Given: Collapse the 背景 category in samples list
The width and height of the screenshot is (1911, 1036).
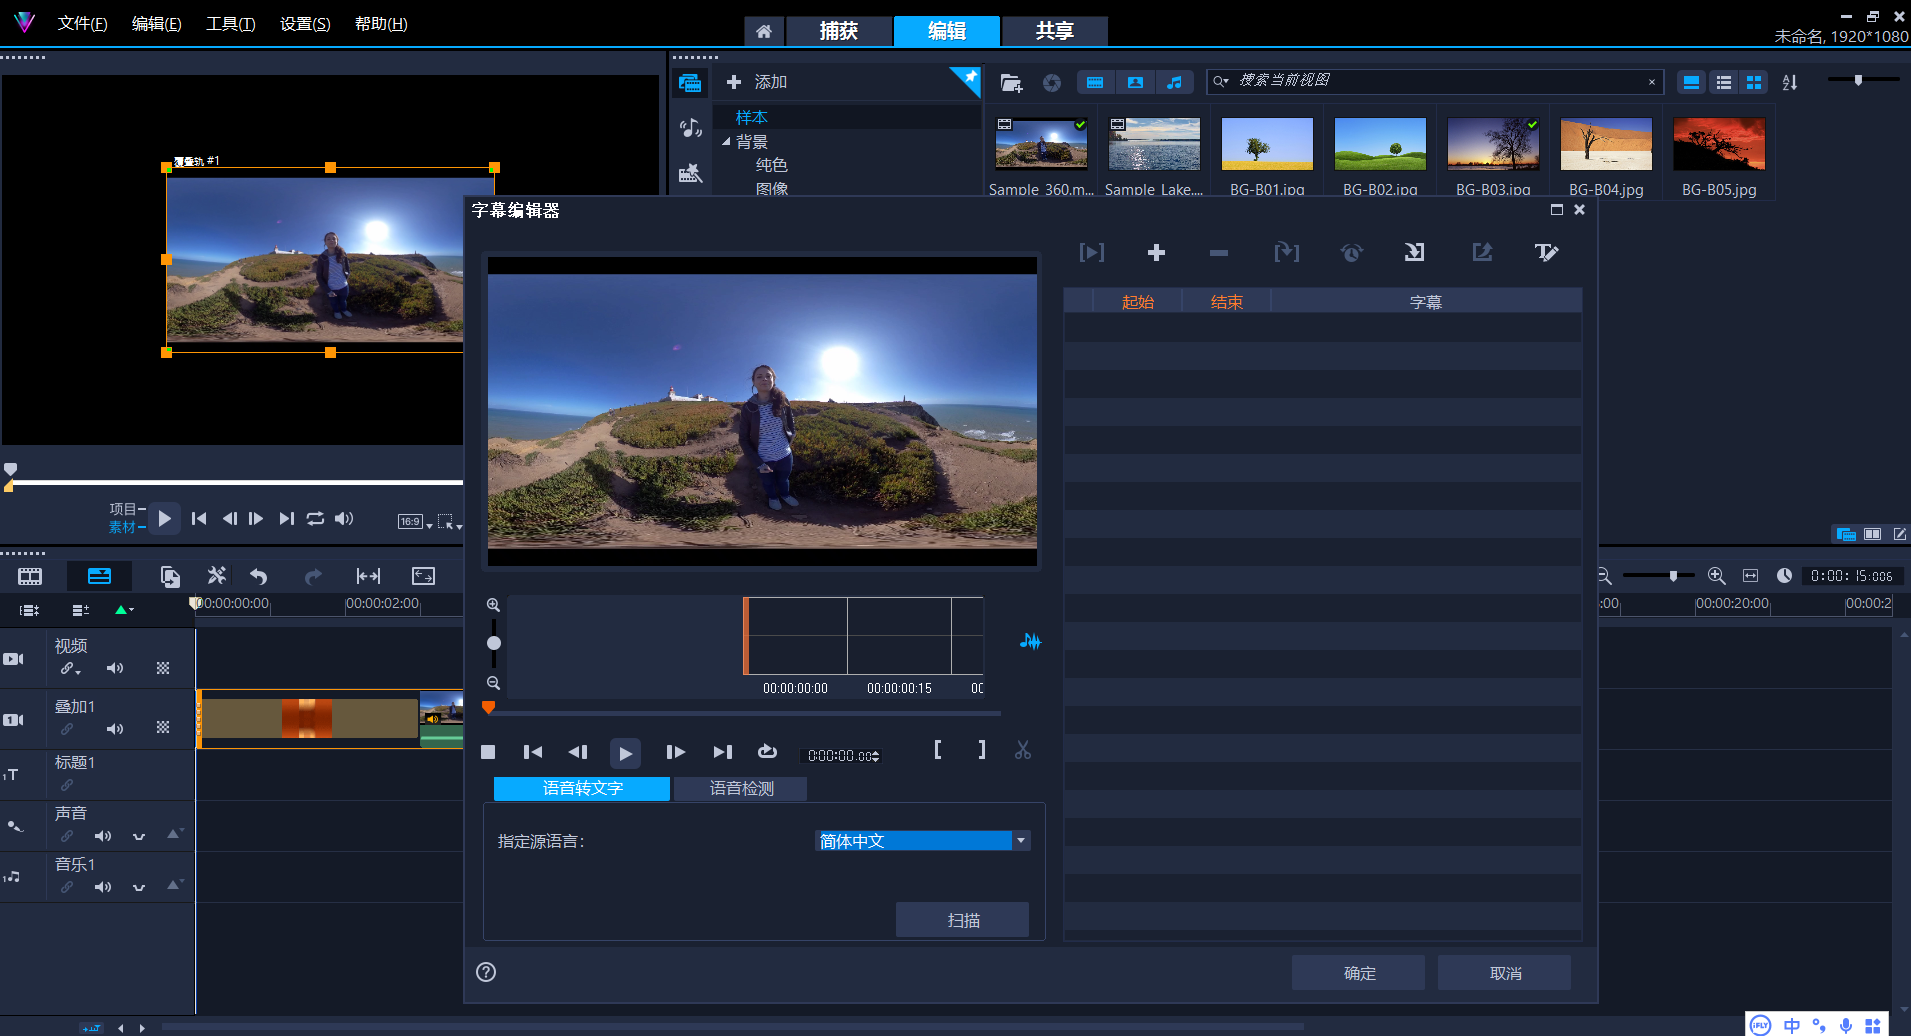Looking at the screenshot, I should [727, 141].
